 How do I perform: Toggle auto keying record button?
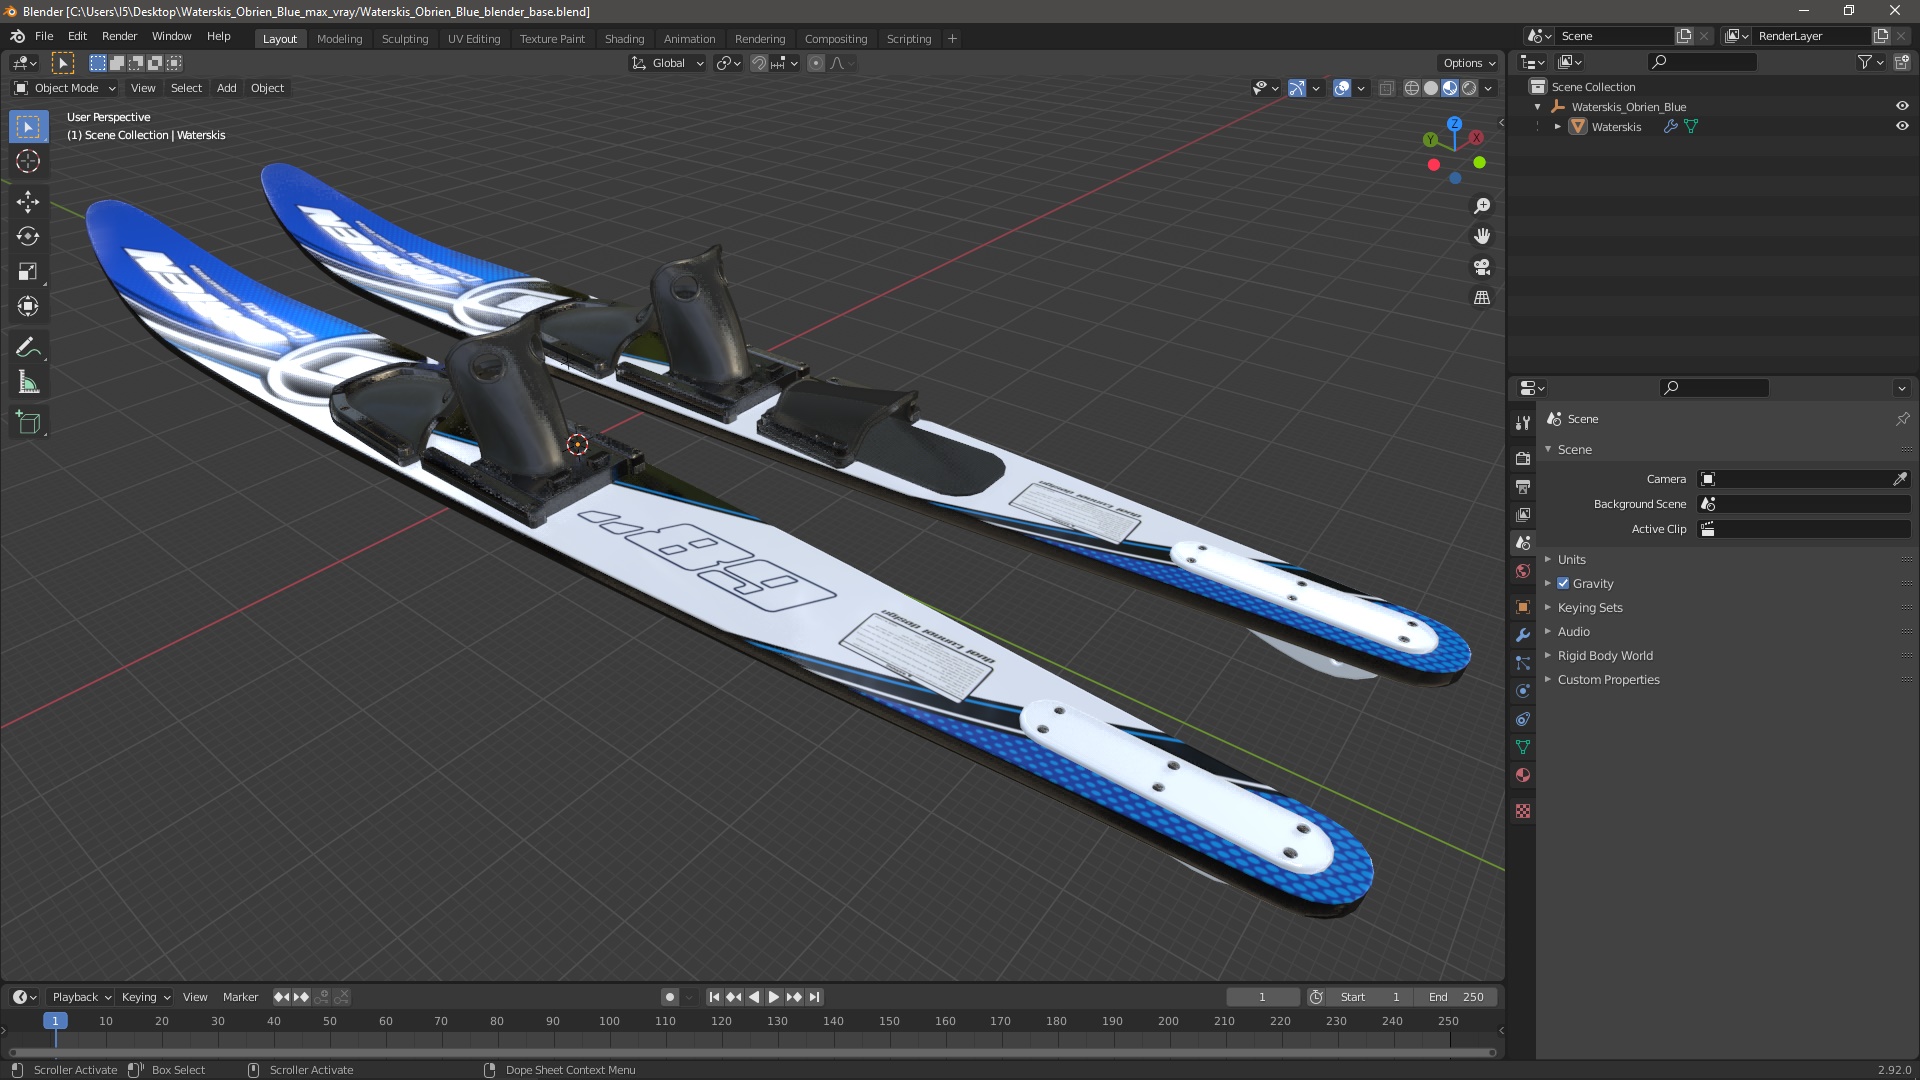[x=669, y=997]
